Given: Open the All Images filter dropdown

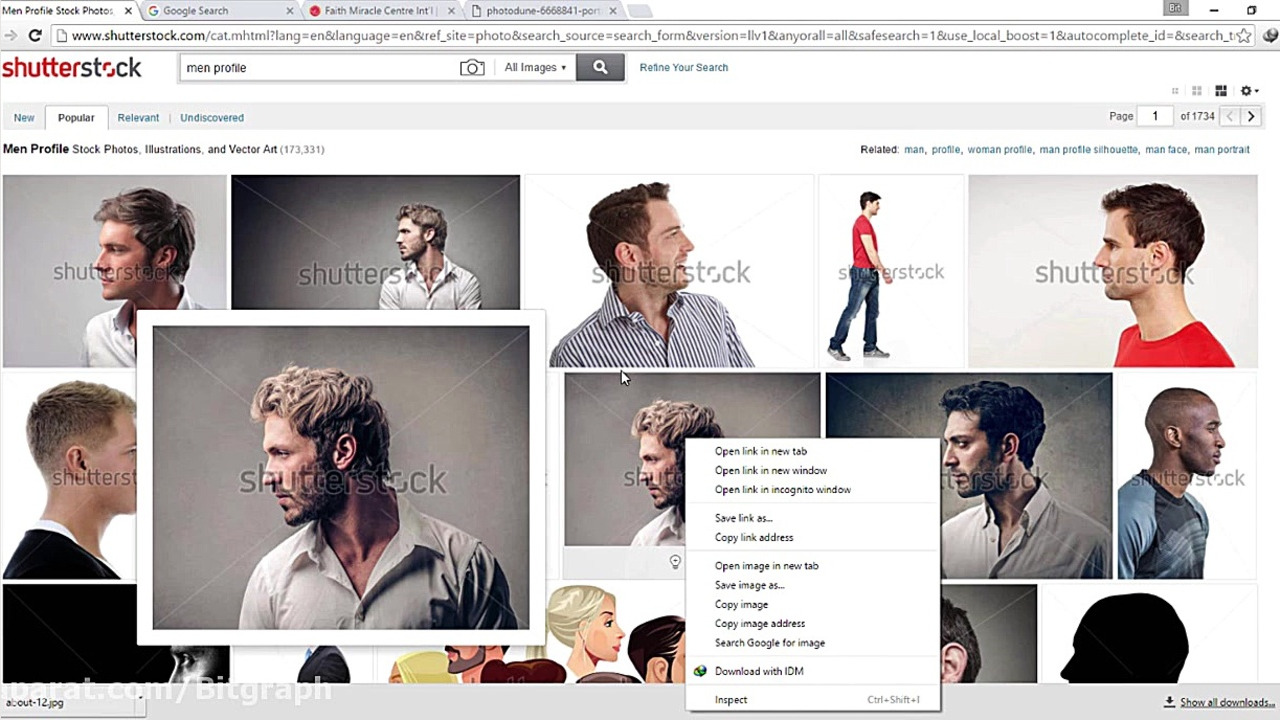Looking at the screenshot, I should click(x=535, y=68).
